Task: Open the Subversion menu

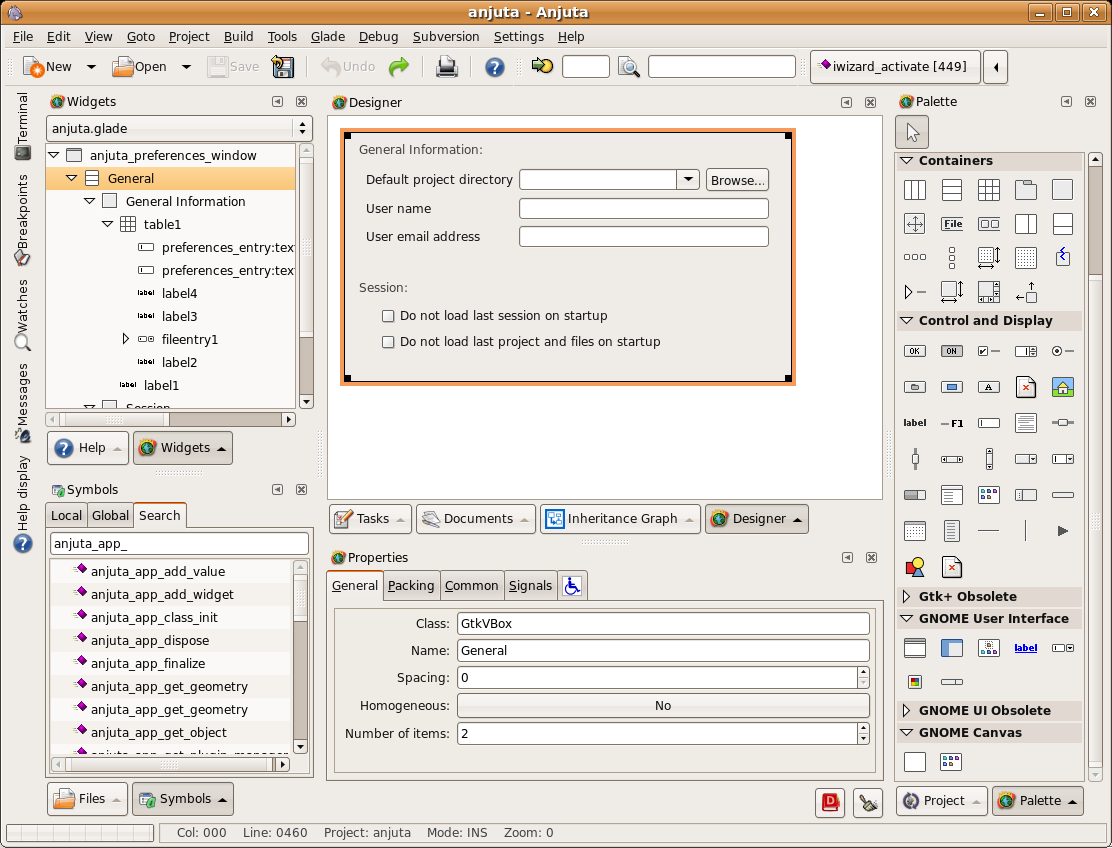Action: click(446, 36)
